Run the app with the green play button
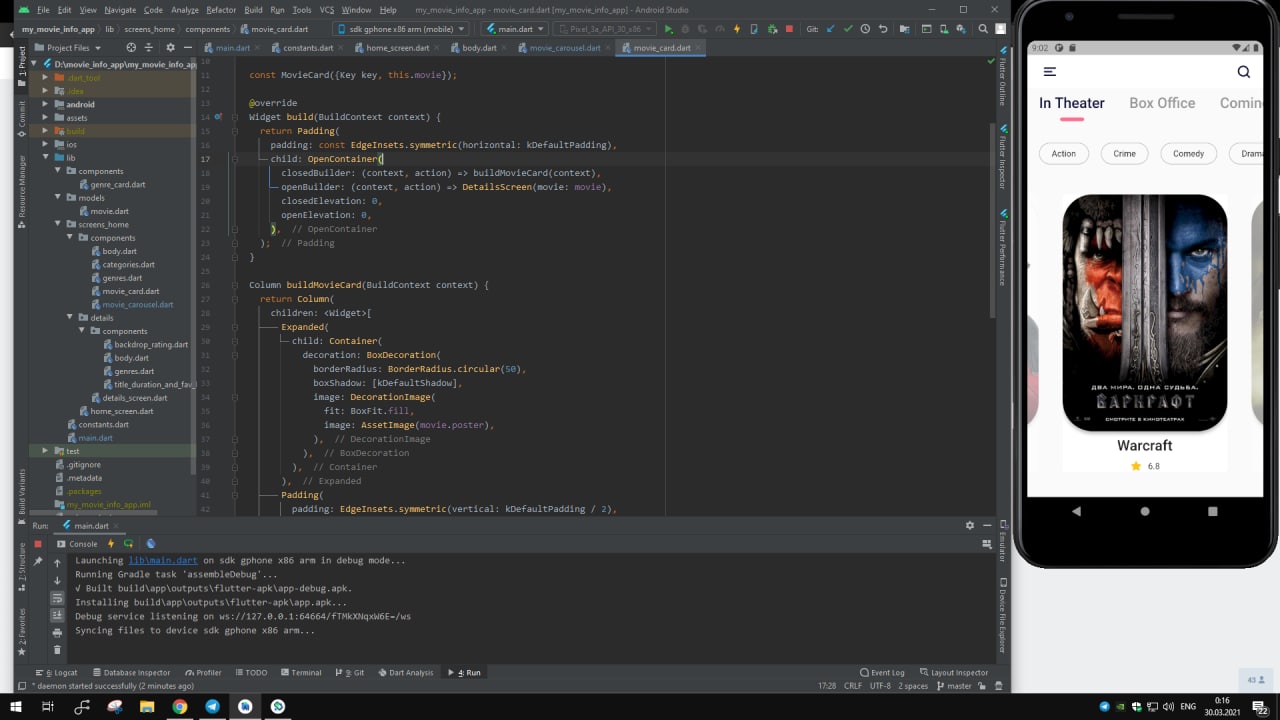This screenshot has height=720, width=1280. point(669,29)
